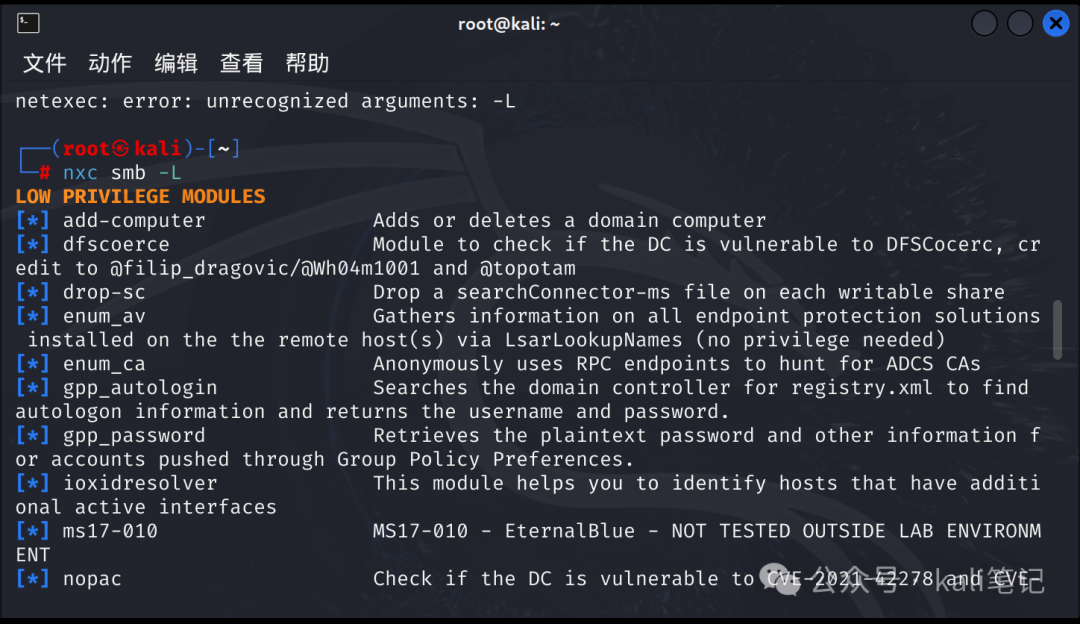This screenshot has width=1080, height=624.
Task: Open the 查看 menu
Action: [242, 63]
